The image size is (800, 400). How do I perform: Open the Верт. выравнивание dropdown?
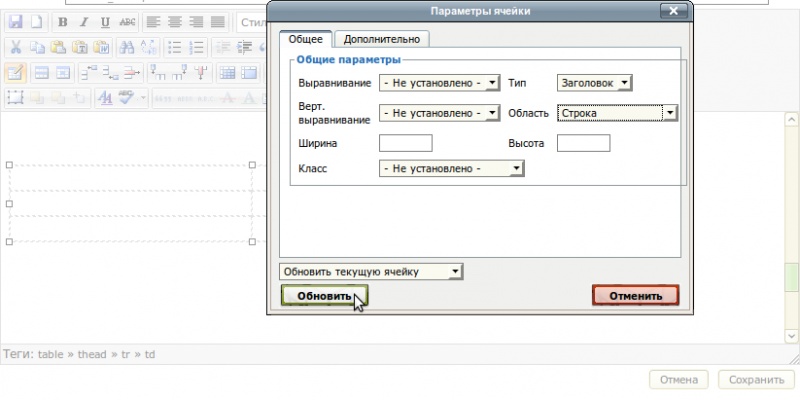point(439,113)
